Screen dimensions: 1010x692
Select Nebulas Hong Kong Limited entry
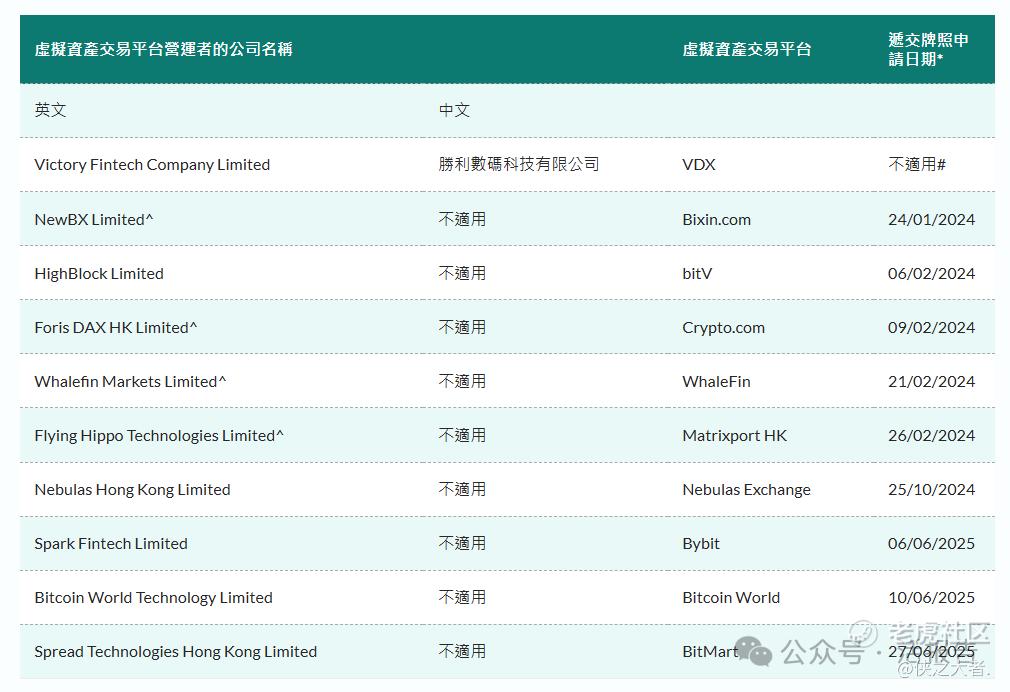coord(132,490)
